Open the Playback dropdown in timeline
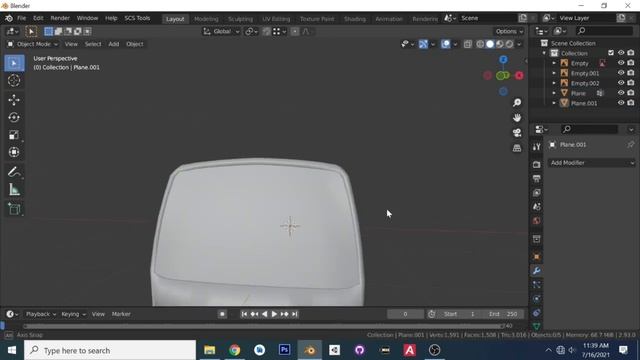 [x=41, y=314]
